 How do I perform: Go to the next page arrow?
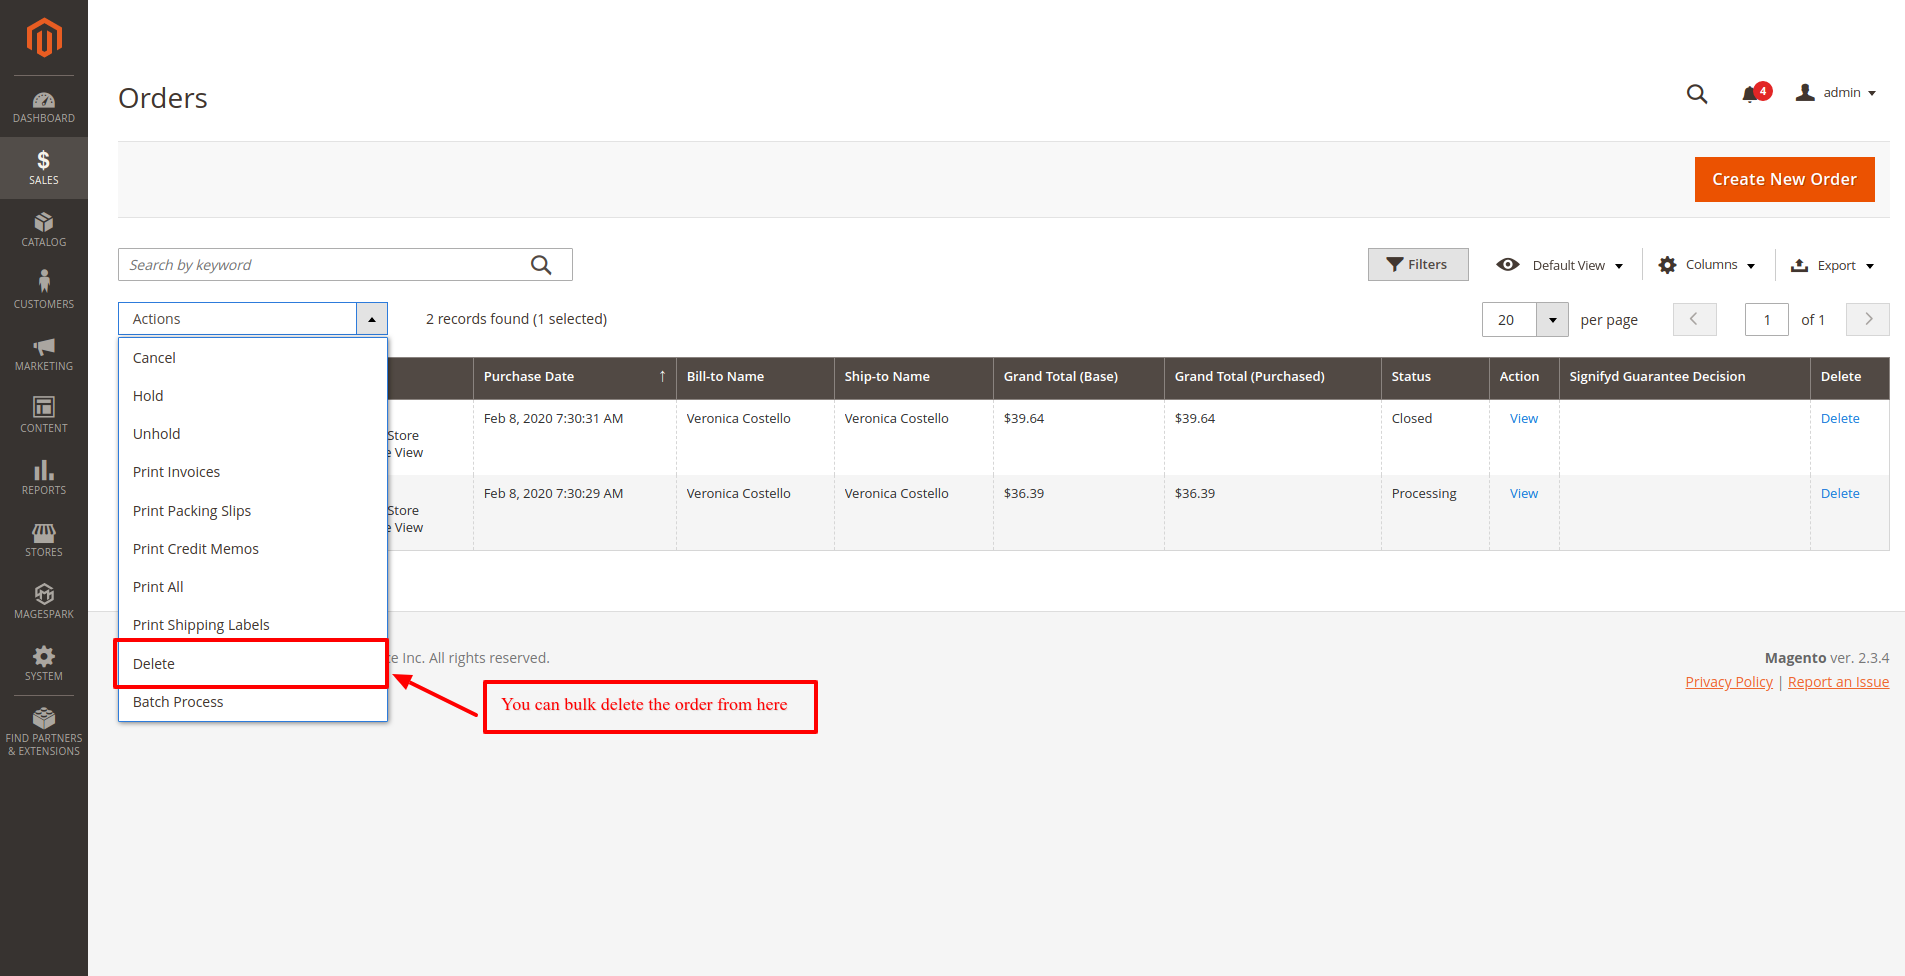(x=1868, y=319)
